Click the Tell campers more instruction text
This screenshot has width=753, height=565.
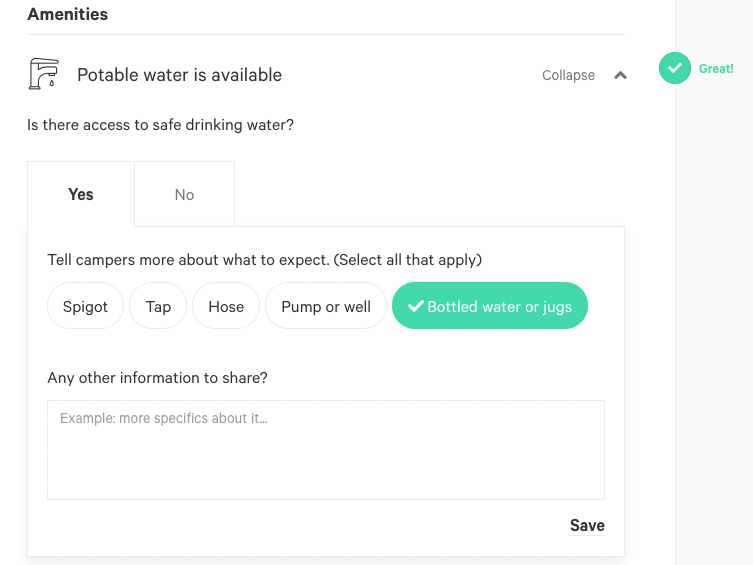pyautogui.click(x=265, y=260)
